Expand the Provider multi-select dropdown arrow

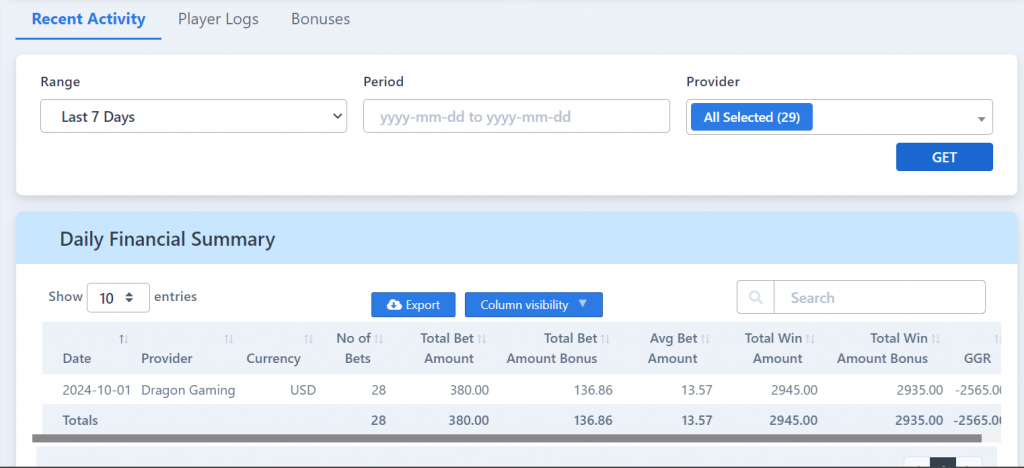tap(981, 119)
